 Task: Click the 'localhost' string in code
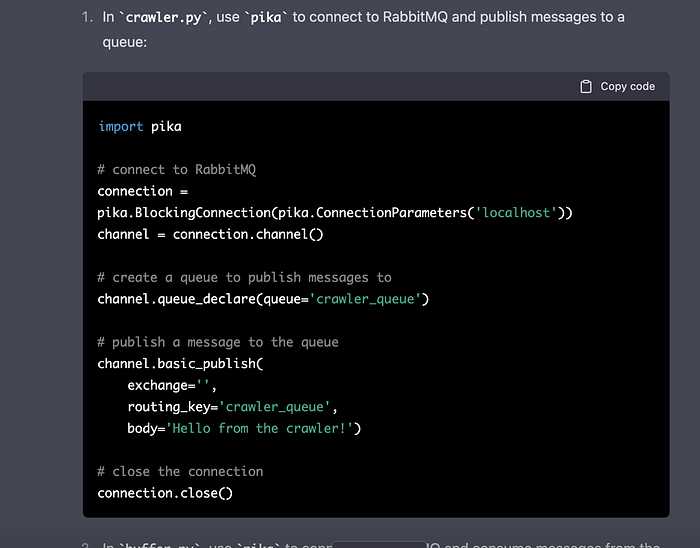516,213
